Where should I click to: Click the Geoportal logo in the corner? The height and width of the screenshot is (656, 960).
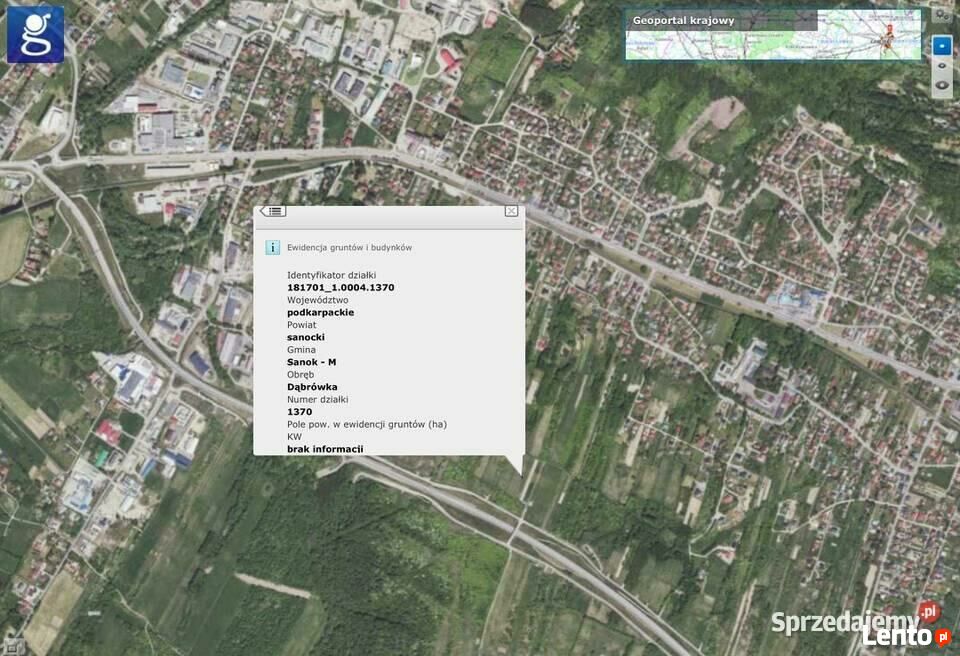[35, 34]
